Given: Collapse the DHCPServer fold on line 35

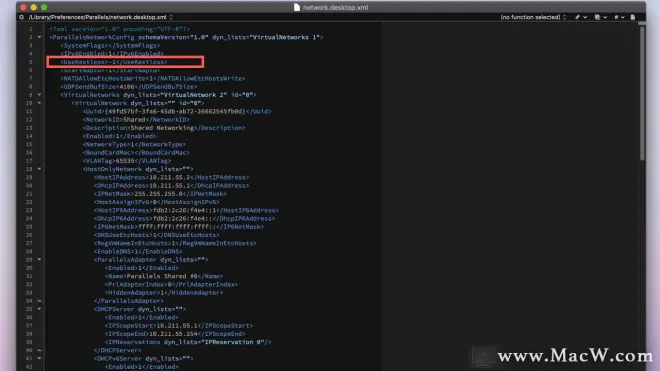Looking at the screenshot, I should [39, 309].
